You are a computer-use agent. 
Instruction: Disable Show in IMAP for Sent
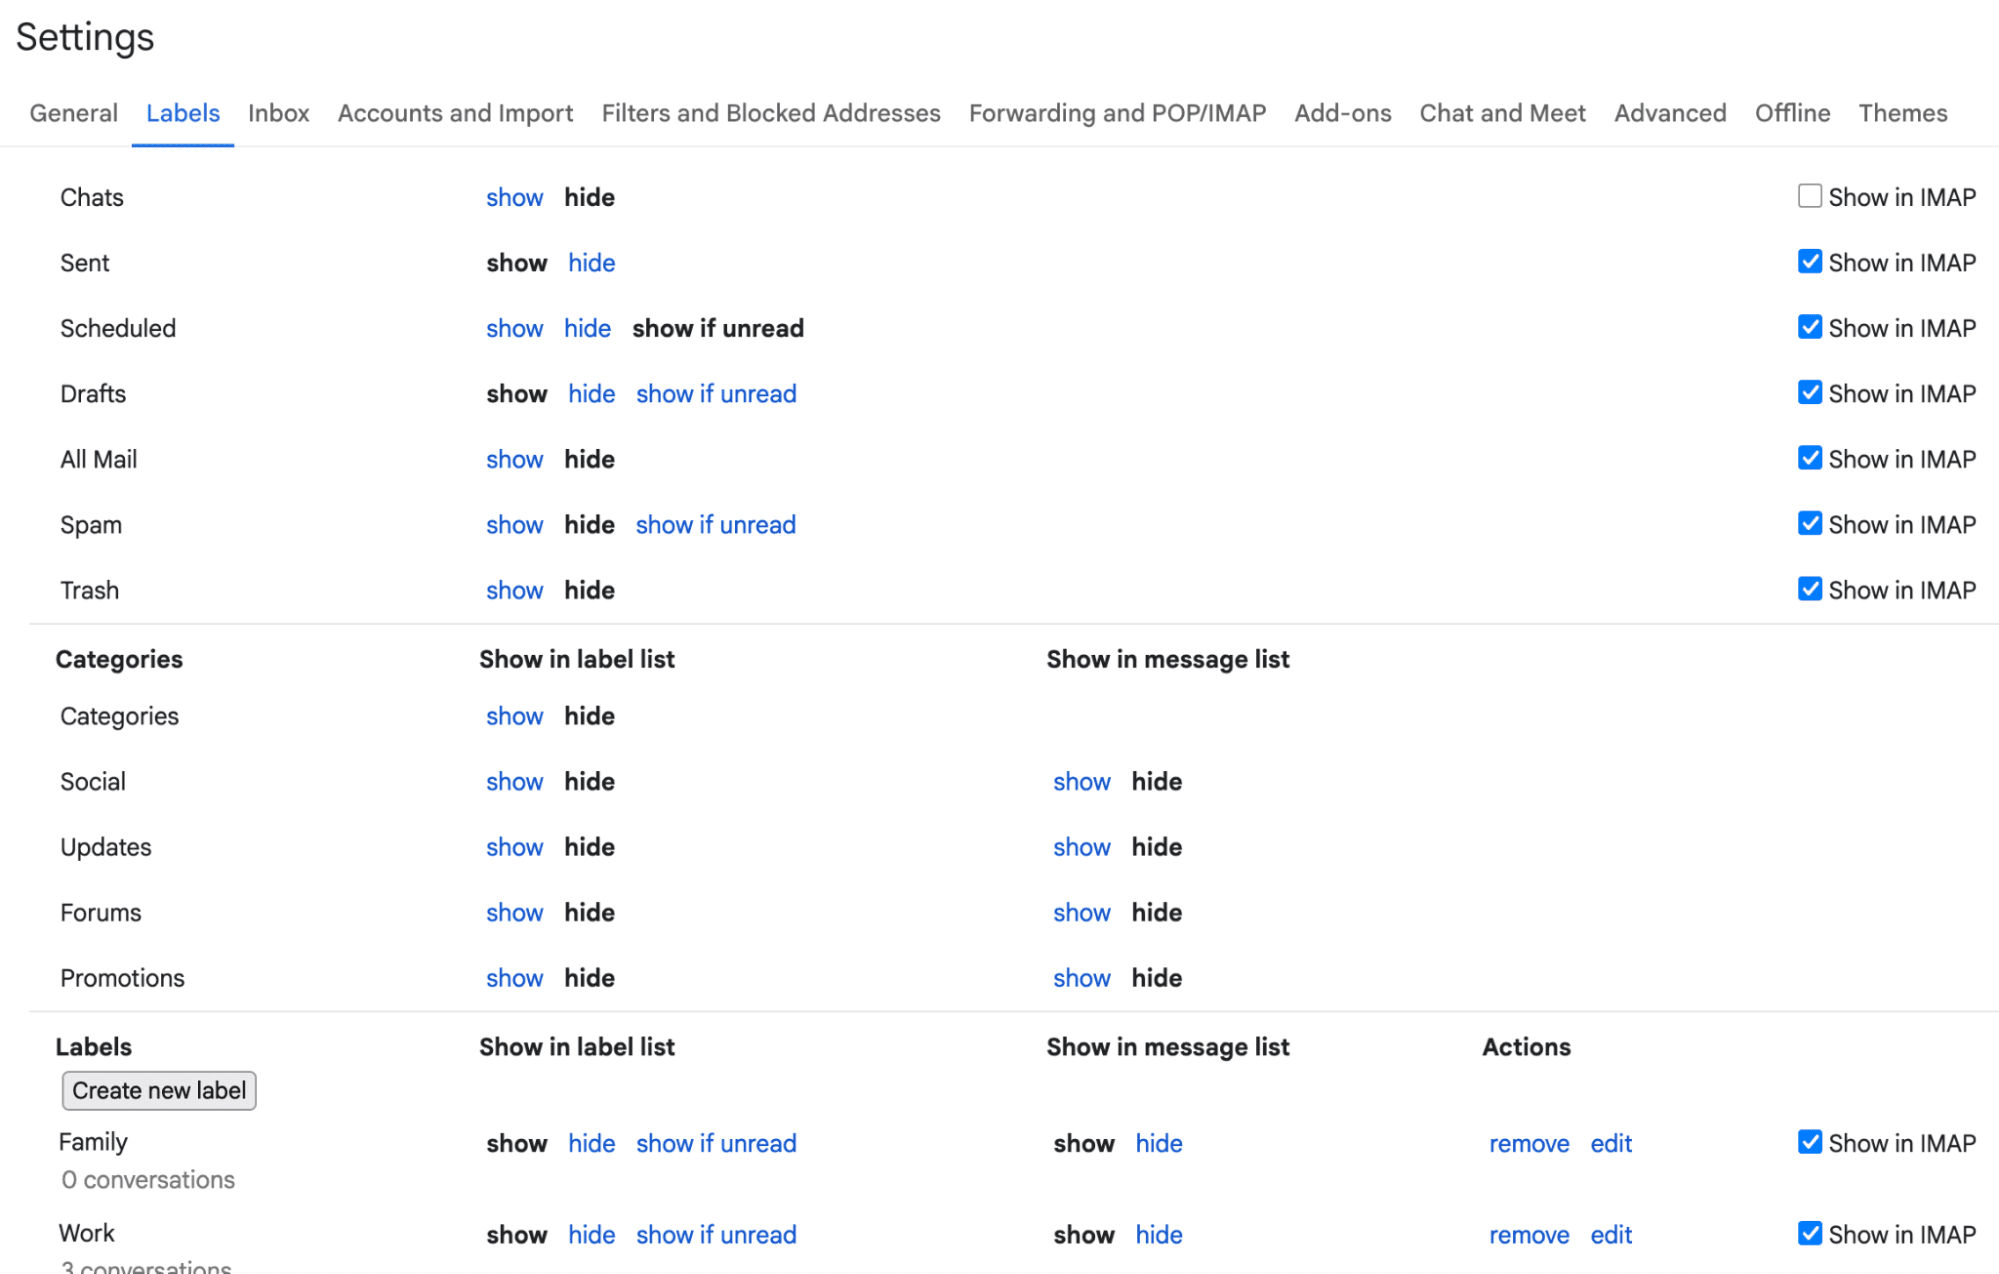coord(1810,261)
